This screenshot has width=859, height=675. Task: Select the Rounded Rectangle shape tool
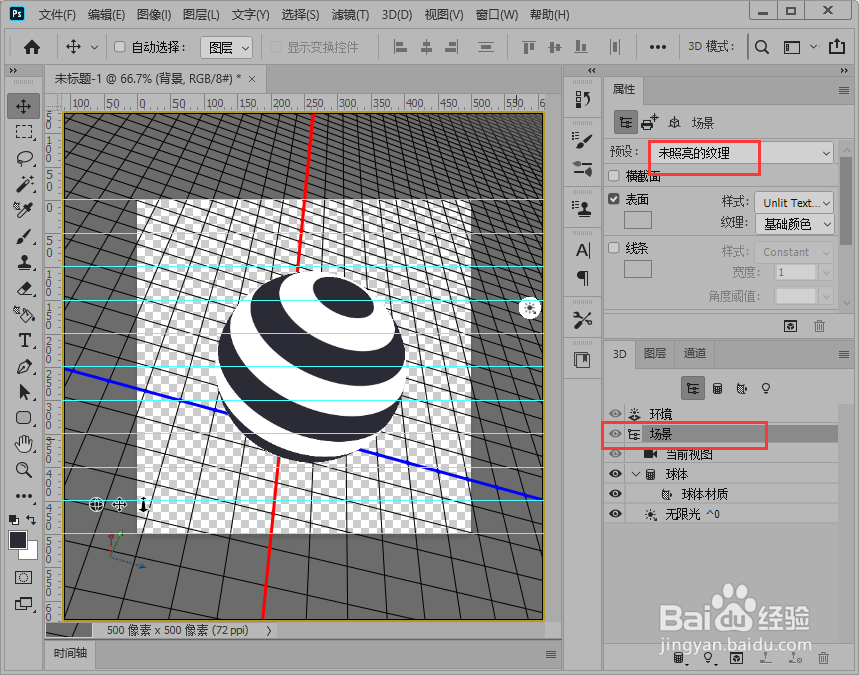click(x=24, y=418)
